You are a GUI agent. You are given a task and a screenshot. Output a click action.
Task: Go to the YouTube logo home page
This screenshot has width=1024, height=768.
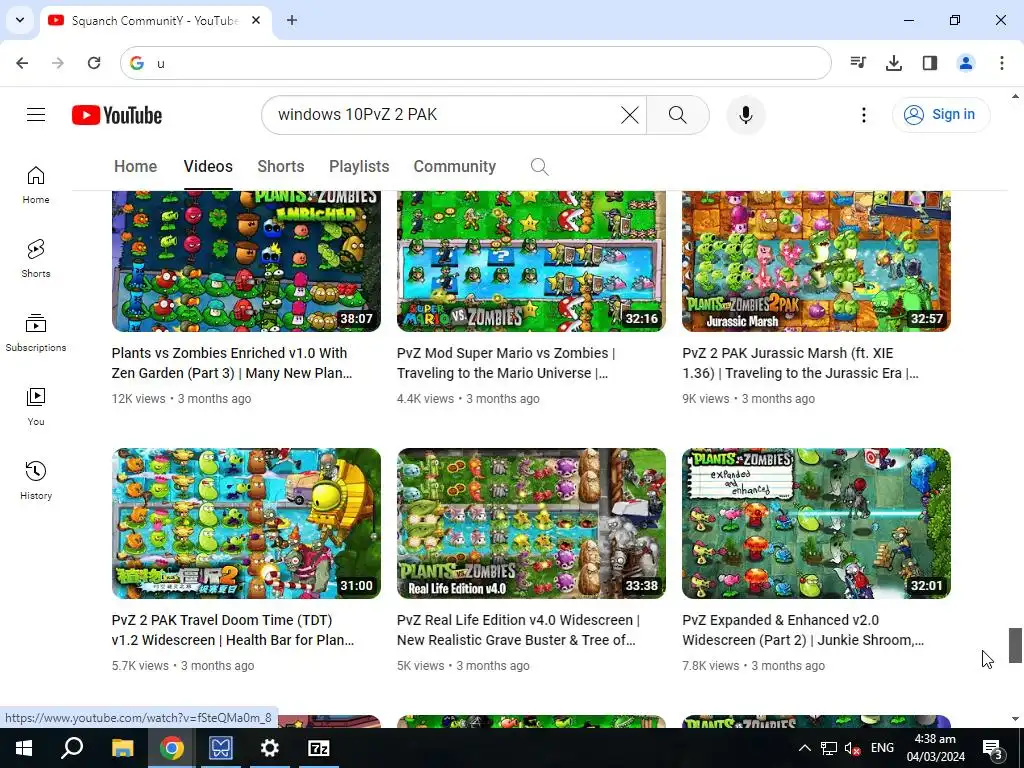117,115
